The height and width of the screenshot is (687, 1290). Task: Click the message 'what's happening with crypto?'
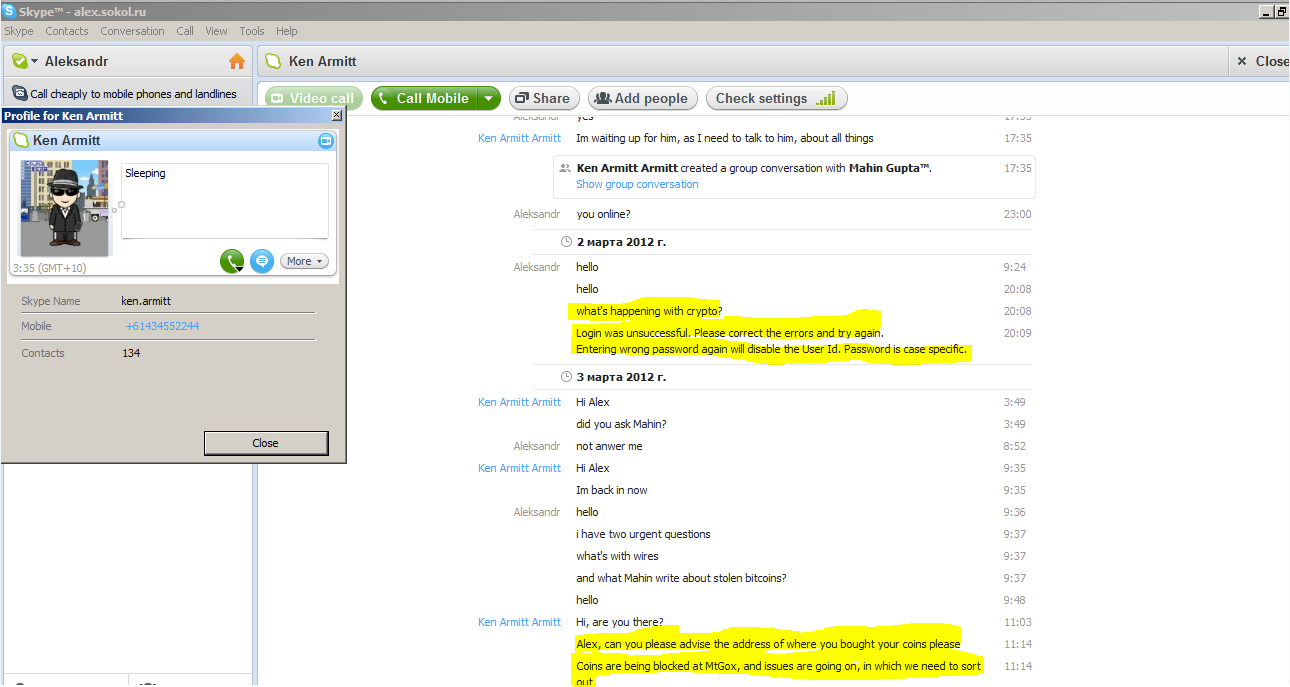pyautogui.click(x=649, y=311)
